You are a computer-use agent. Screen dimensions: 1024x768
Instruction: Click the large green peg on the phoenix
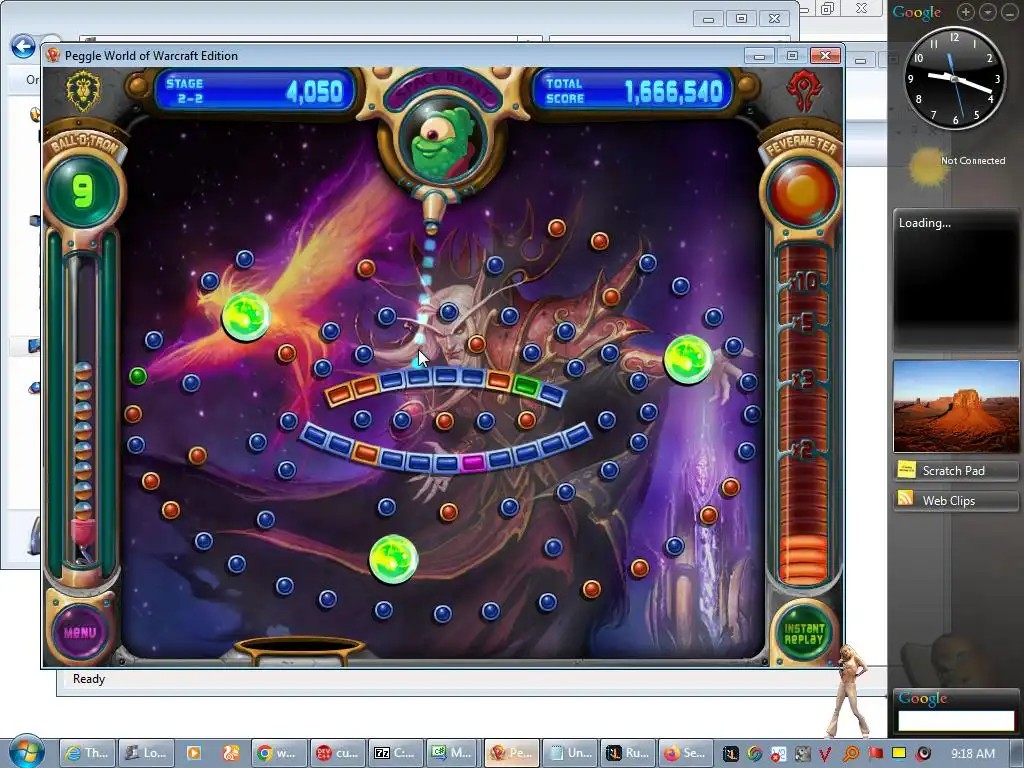pyautogui.click(x=246, y=317)
